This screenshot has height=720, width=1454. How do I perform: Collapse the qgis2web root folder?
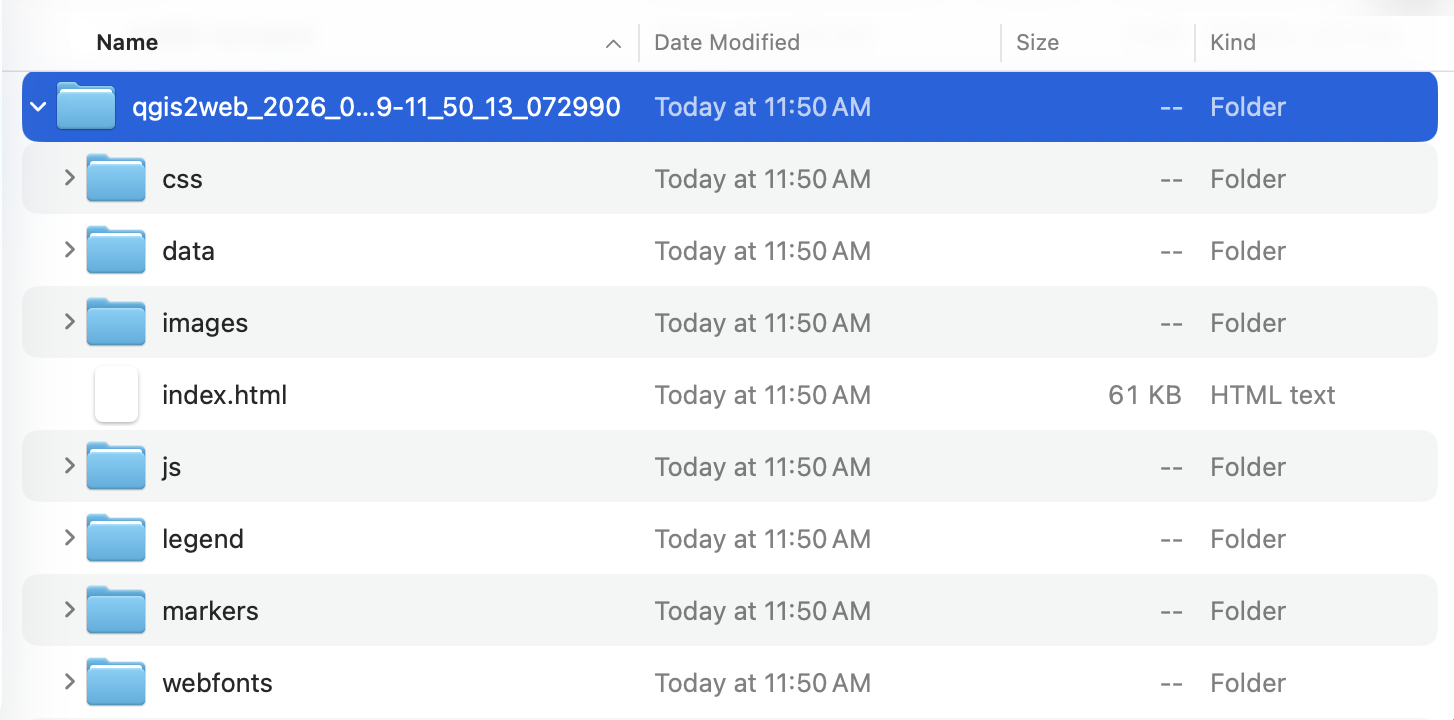coord(38,107)
